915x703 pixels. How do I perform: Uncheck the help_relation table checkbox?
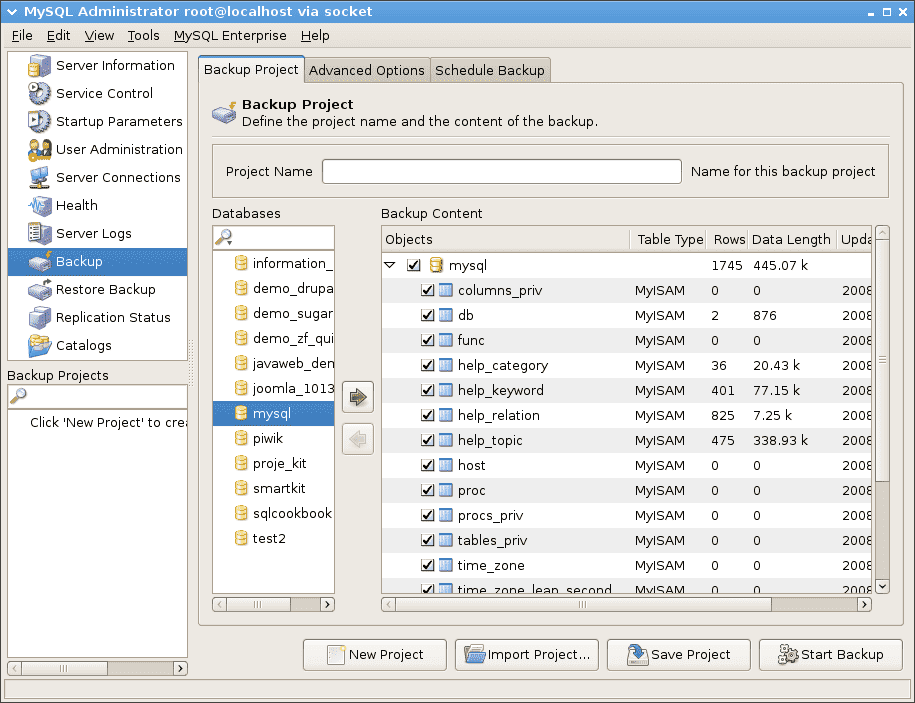click(x=427, y=415)
